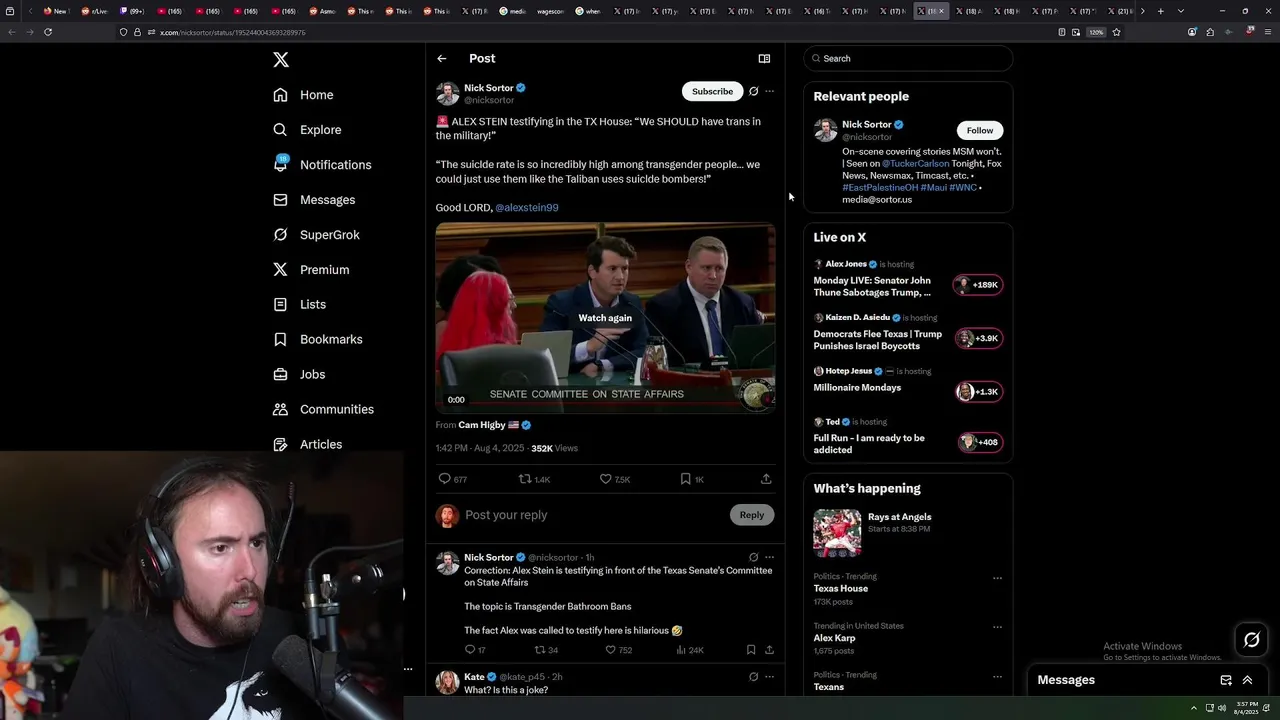Click the Lists icon in sidebar
1280x720 pixels.
[280, 304]
